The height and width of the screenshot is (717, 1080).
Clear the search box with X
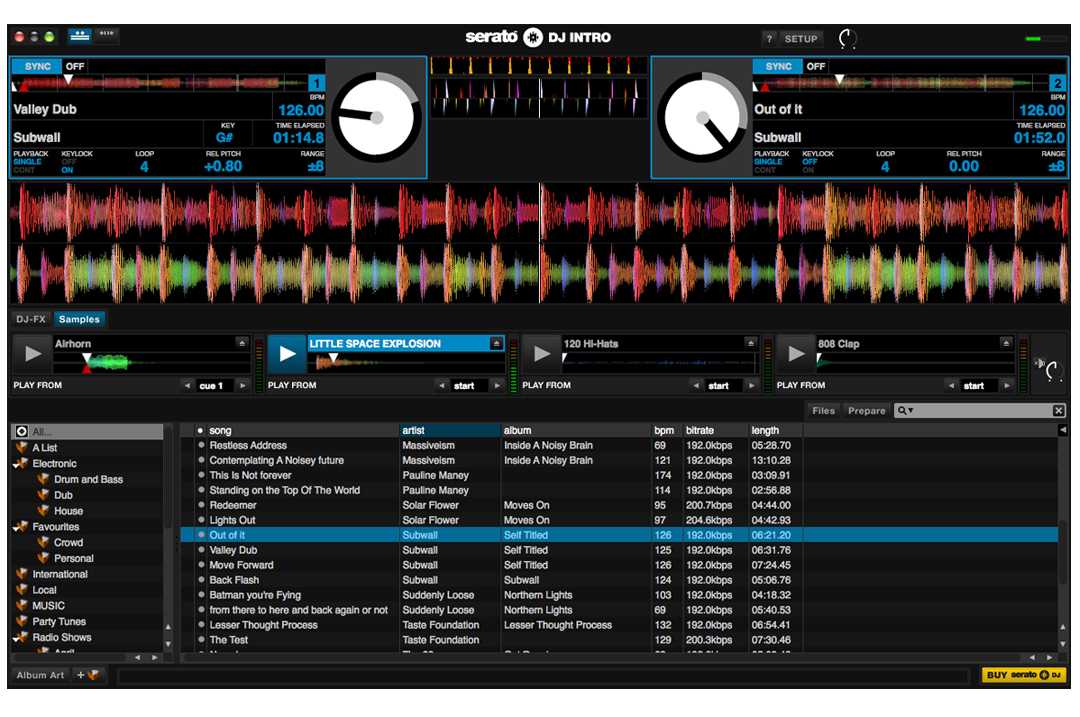click(x=1058, y=411)
